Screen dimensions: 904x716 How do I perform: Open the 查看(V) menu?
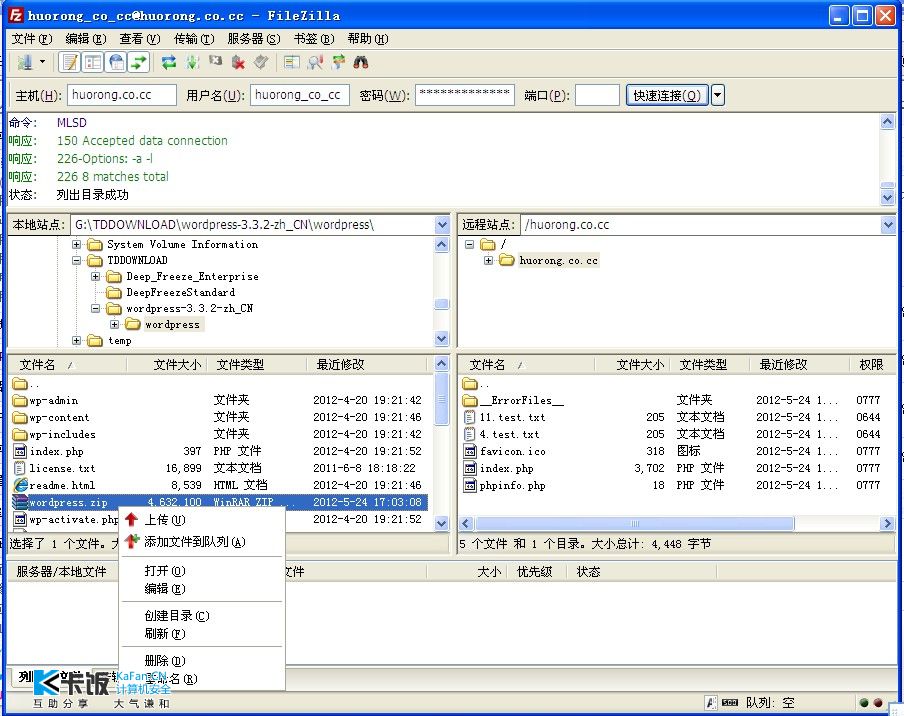pos(140,39)
